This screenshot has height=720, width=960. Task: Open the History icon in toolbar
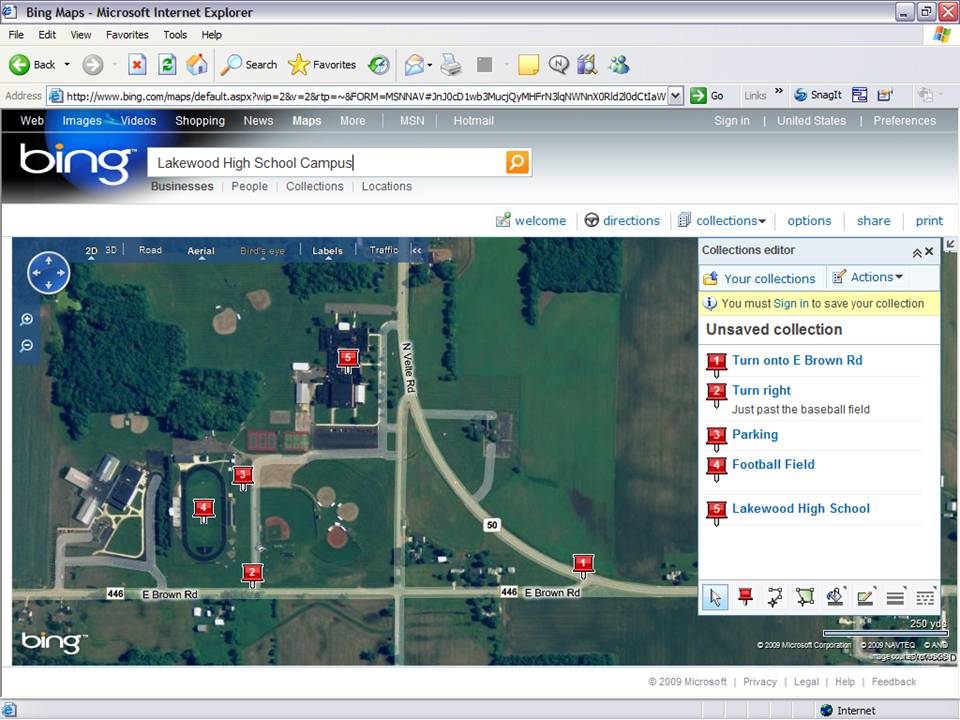pos(379,64)
